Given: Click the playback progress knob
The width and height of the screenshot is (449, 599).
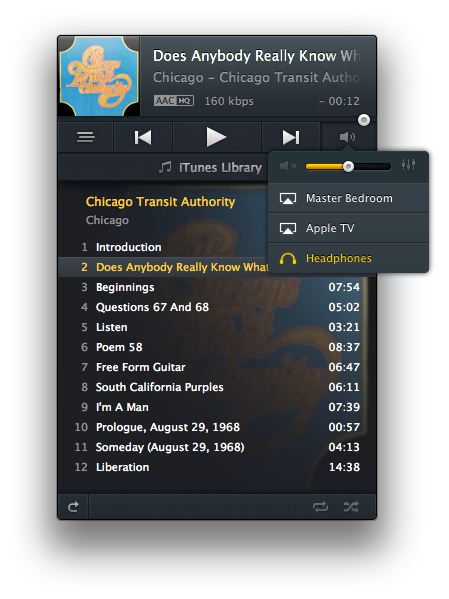Looking at the screenshot, I should pyautogui.click(x=364, y=120).
